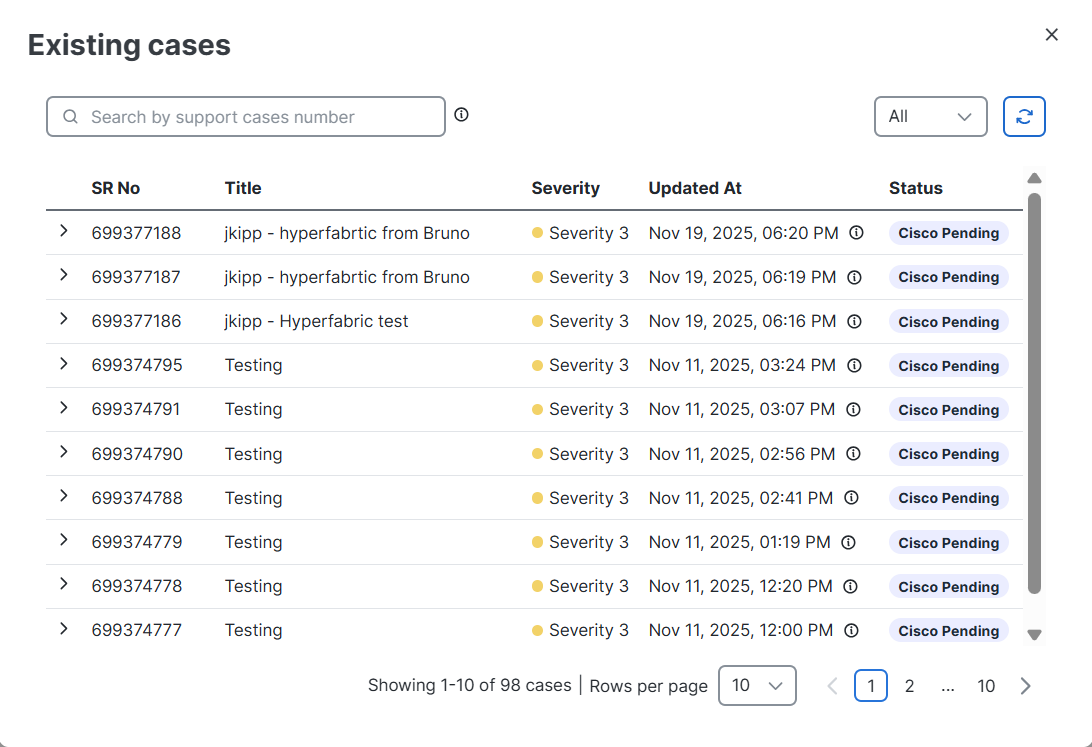Click the refresh cases icon button
Screen dimensions: 1092x747
(1024, 116)
